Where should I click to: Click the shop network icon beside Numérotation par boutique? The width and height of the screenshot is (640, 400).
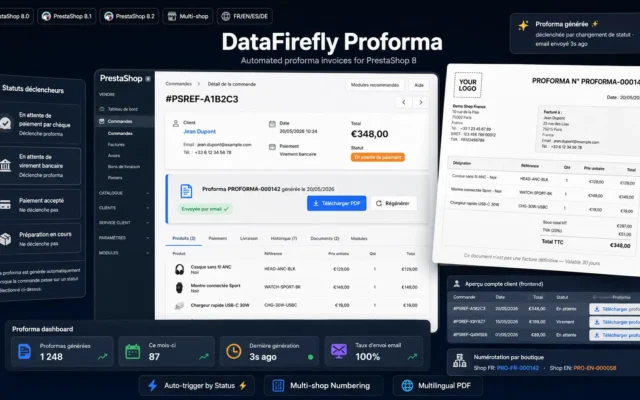(x=460, y=360)
